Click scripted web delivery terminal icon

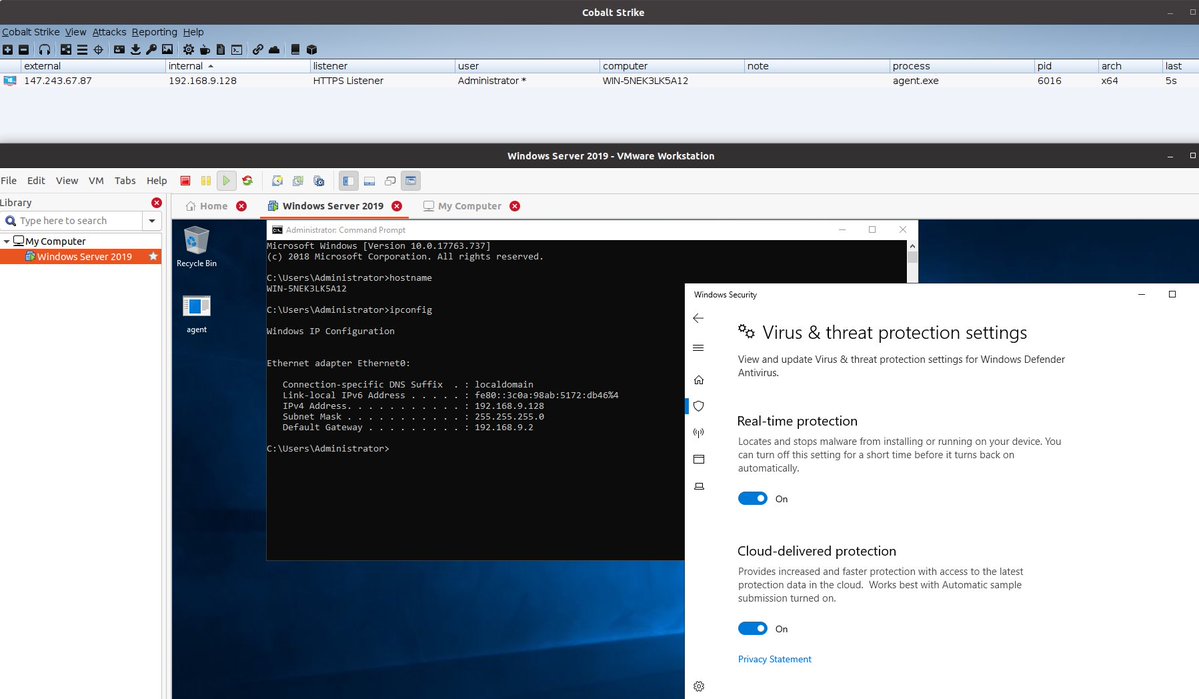click(x=237, y=50)
